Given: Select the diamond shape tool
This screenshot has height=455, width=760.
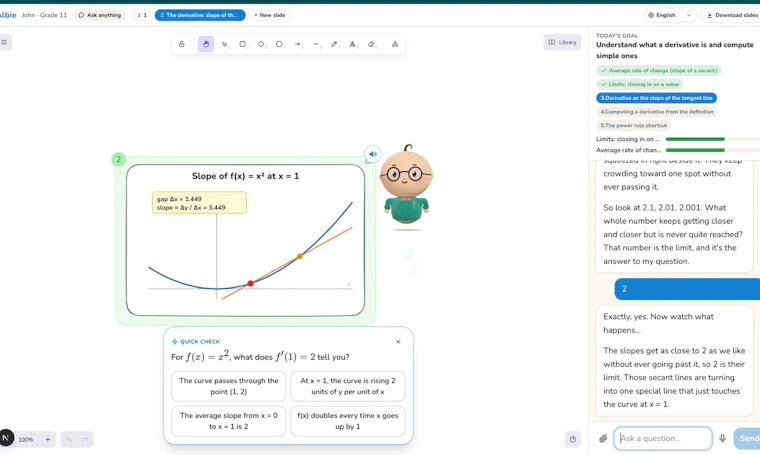Looking at the screenshot, I should click(261, 44).
